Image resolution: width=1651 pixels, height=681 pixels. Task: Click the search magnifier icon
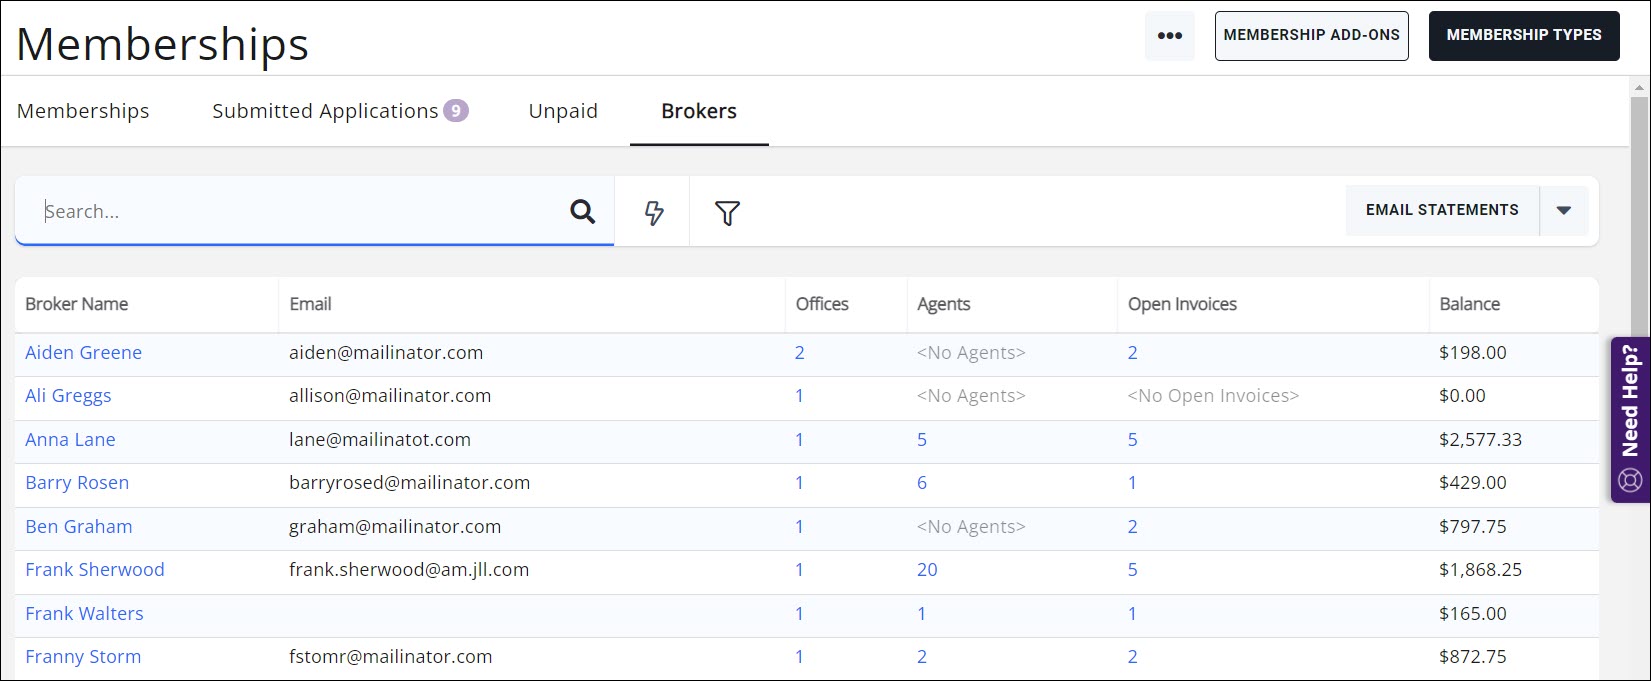(582, 211)
